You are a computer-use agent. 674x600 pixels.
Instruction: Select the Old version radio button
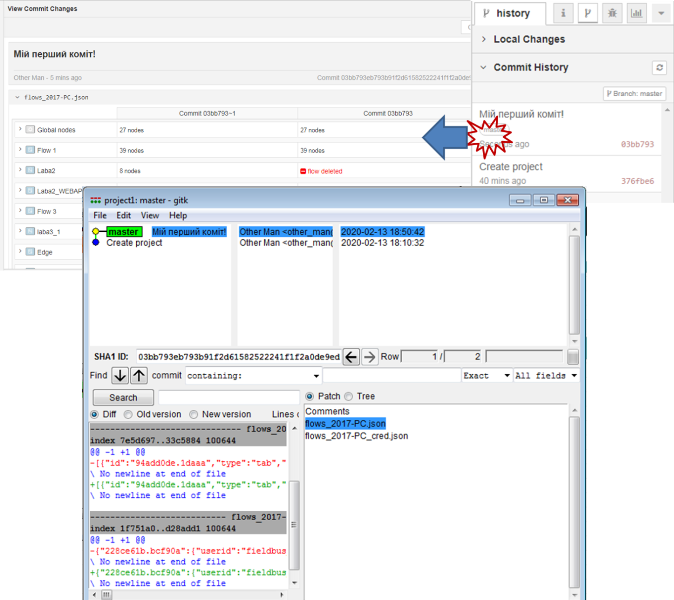click(x=129, y=414)
